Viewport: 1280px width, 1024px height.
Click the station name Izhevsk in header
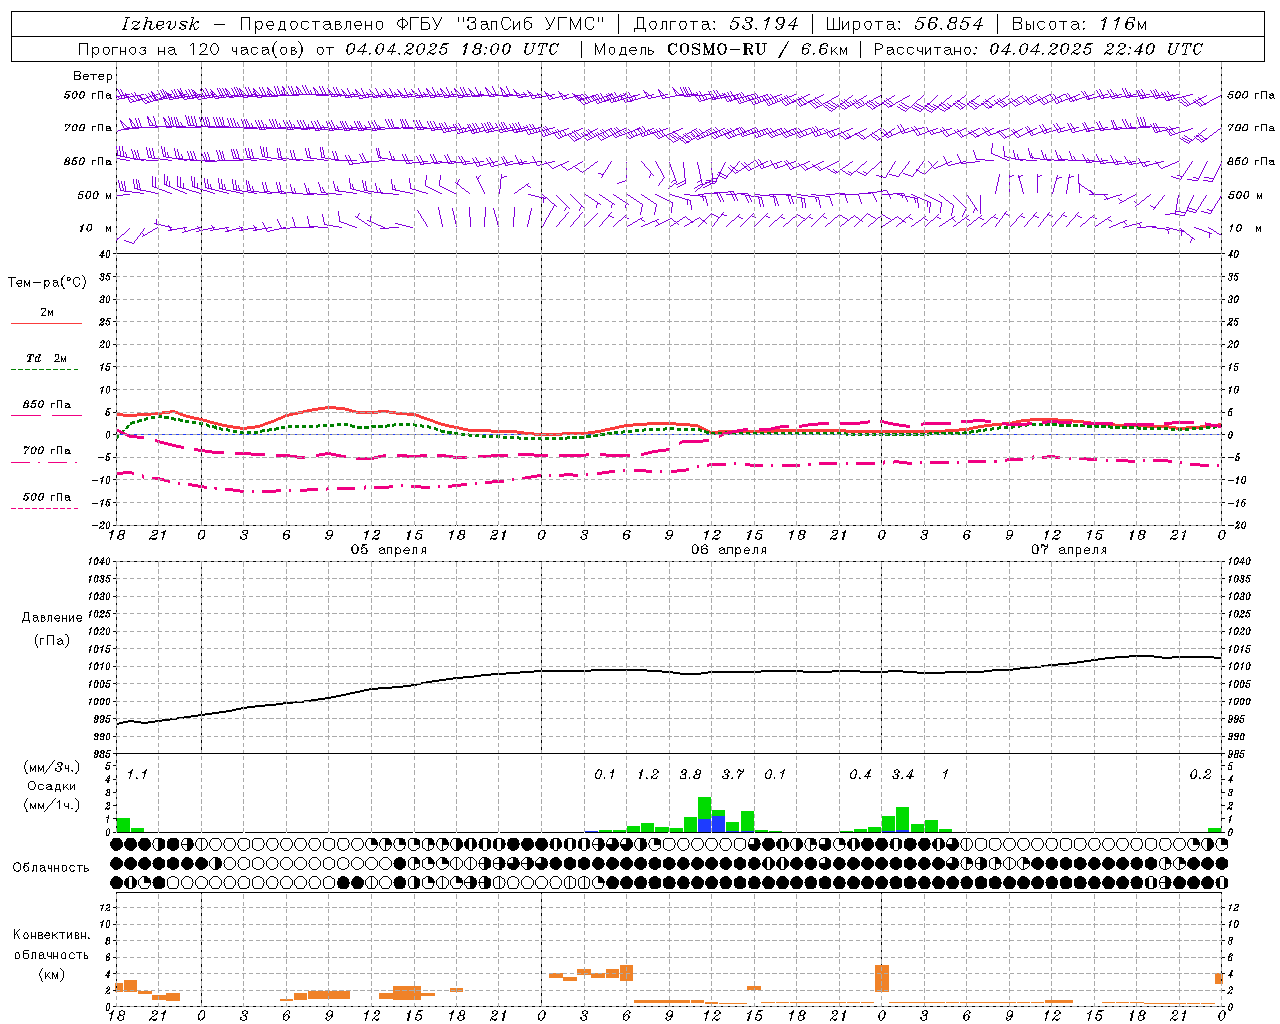(x=161, y=24)
